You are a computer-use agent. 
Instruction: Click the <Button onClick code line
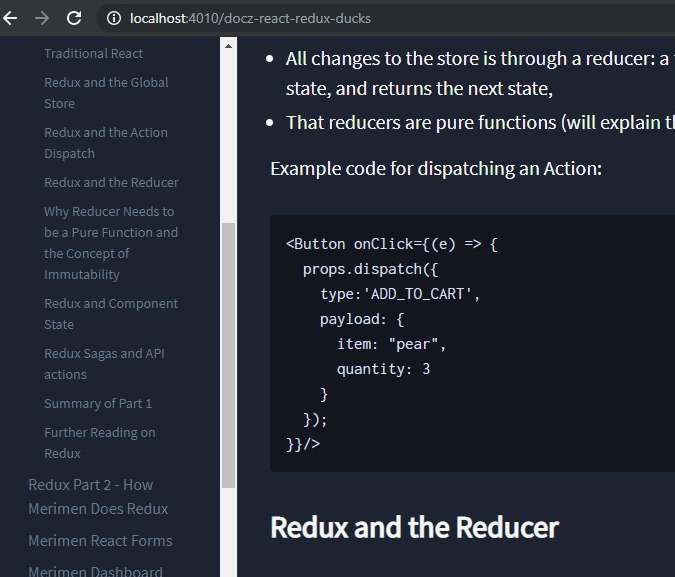(392, 244)
